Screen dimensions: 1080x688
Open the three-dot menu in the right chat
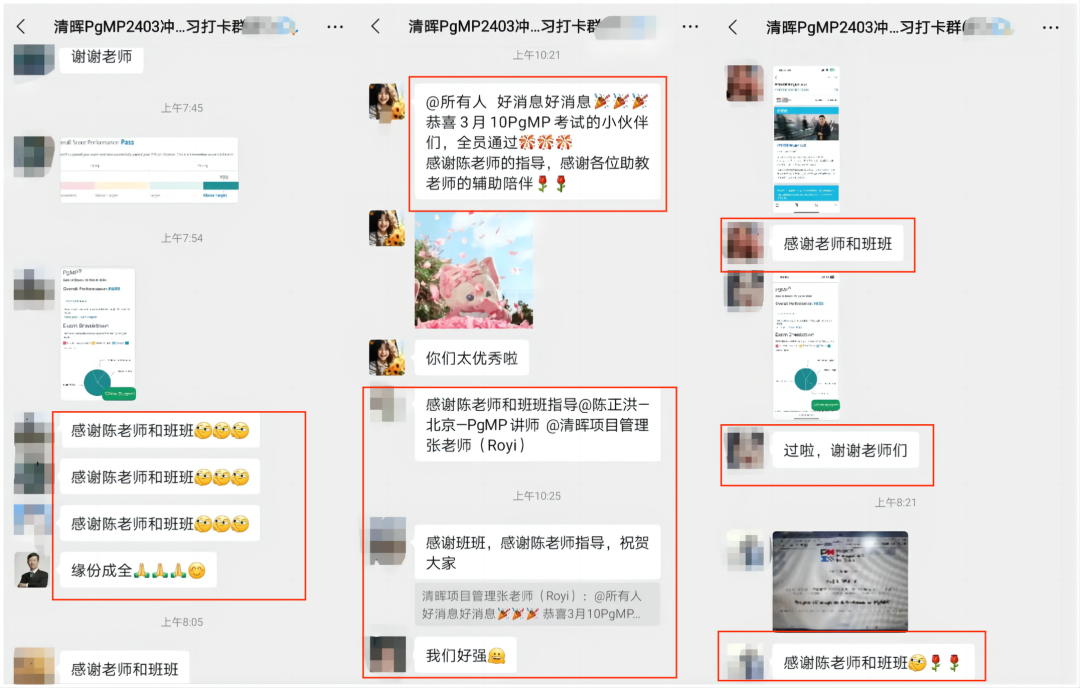tap(1047, 27)
